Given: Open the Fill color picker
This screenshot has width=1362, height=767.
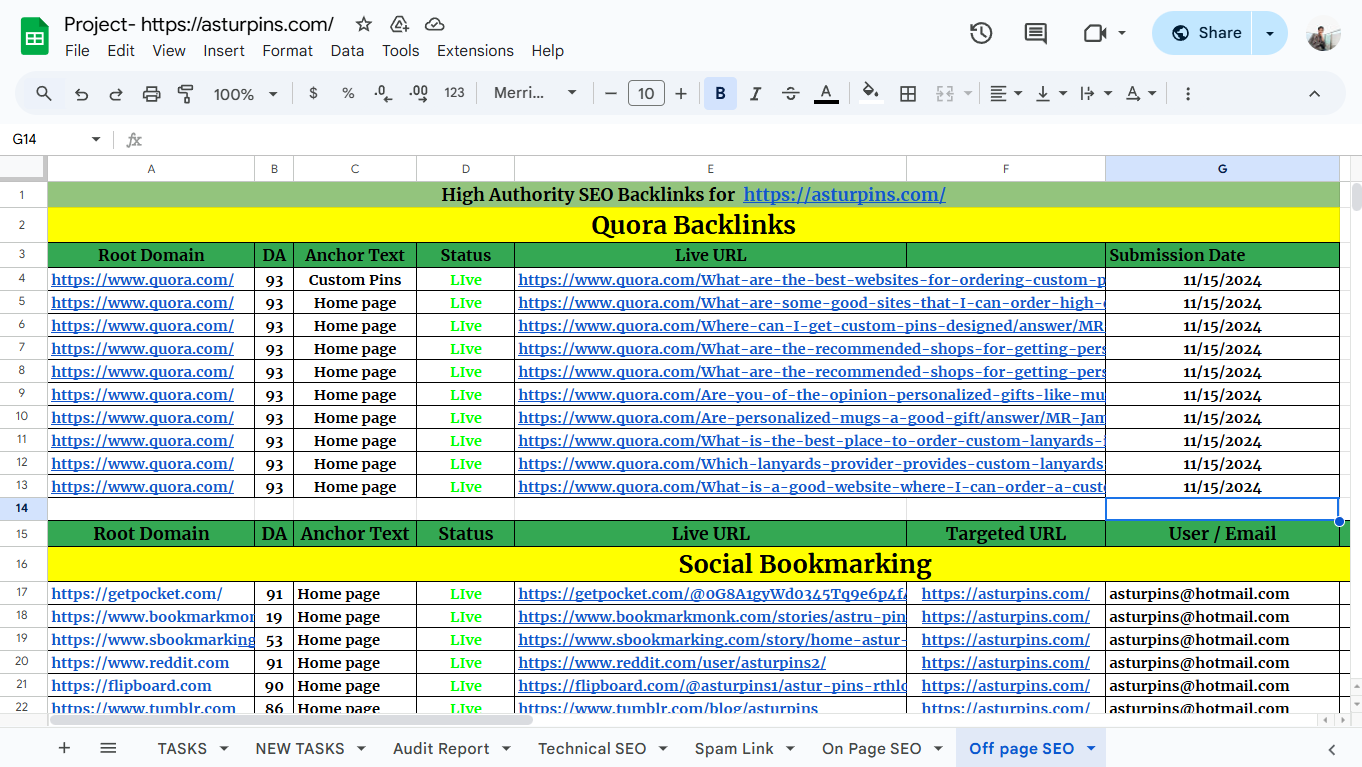Looking at the screenshot, I should 870,93.
